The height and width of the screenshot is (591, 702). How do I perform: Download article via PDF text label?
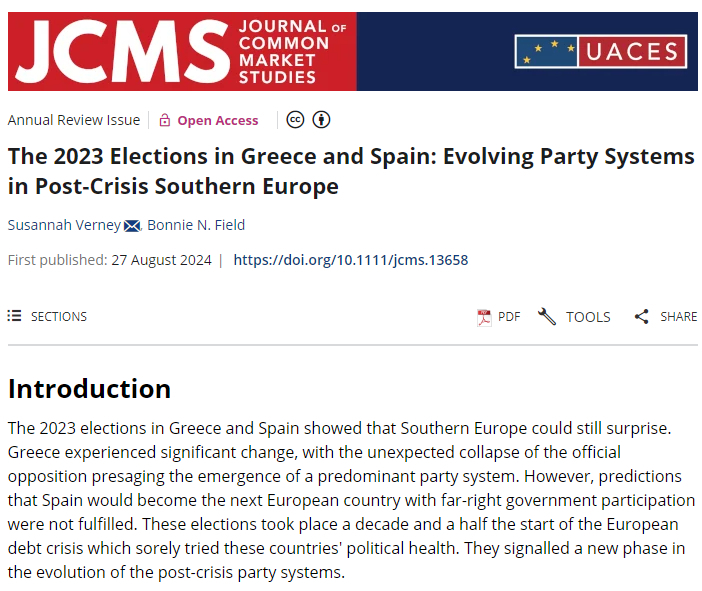(509, 317)
